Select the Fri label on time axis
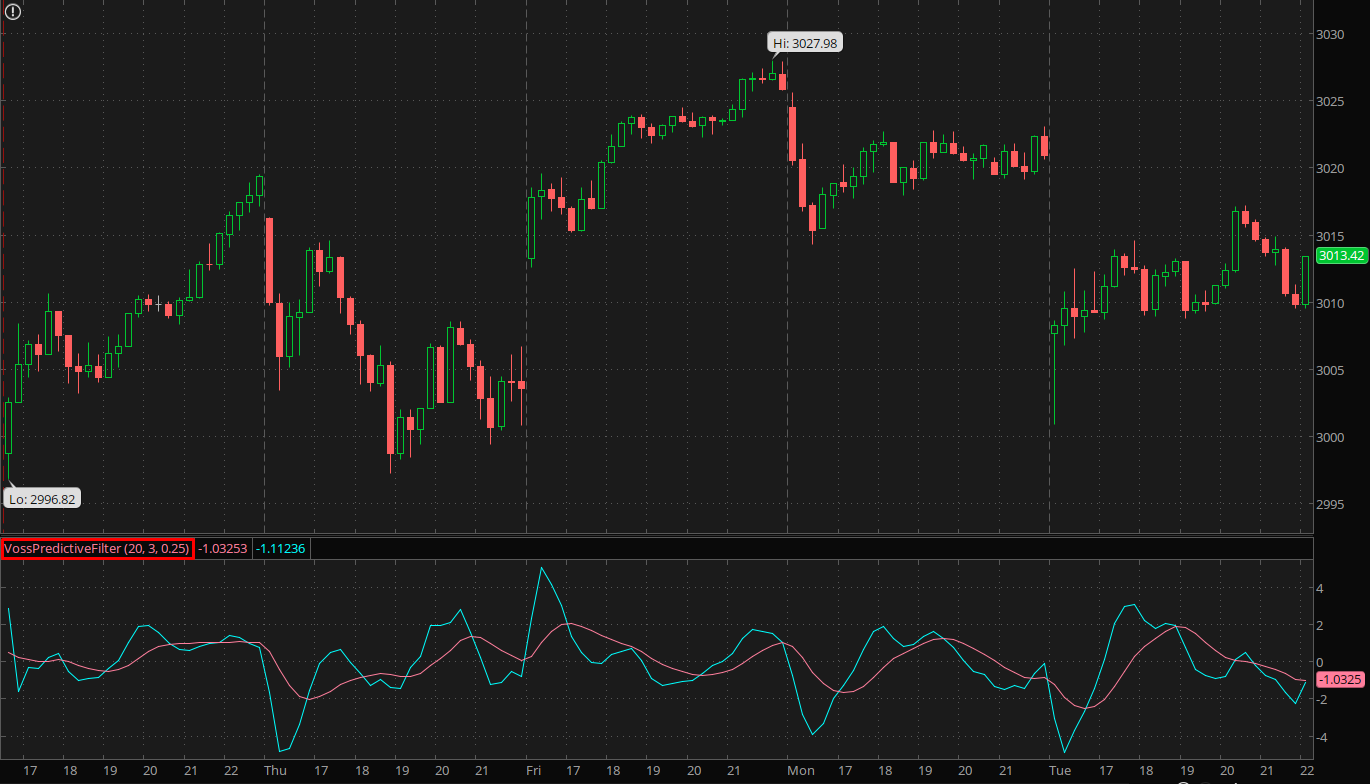The width and height of the screenshot is (1370, 784). (x=533, y=771)
